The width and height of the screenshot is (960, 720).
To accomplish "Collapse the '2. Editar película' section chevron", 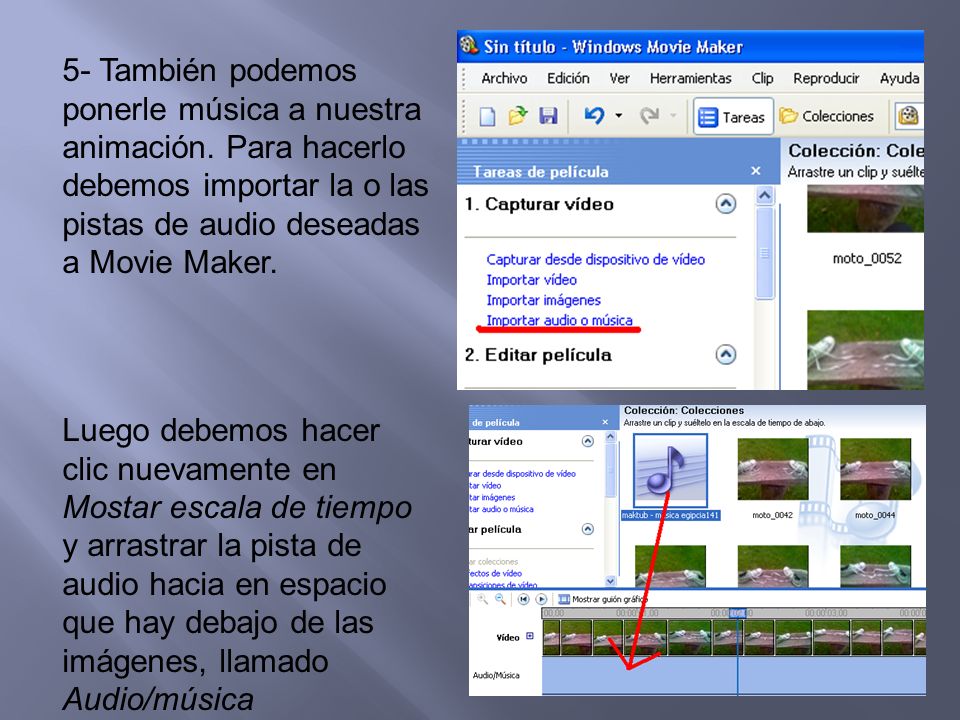I will (726, 354).
